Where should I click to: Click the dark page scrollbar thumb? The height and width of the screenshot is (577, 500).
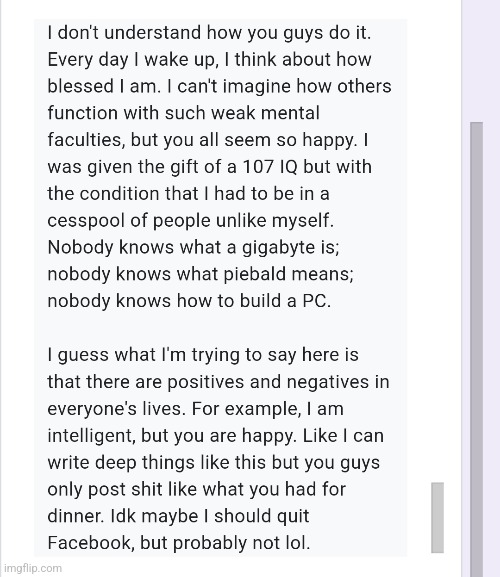point(476,349)
